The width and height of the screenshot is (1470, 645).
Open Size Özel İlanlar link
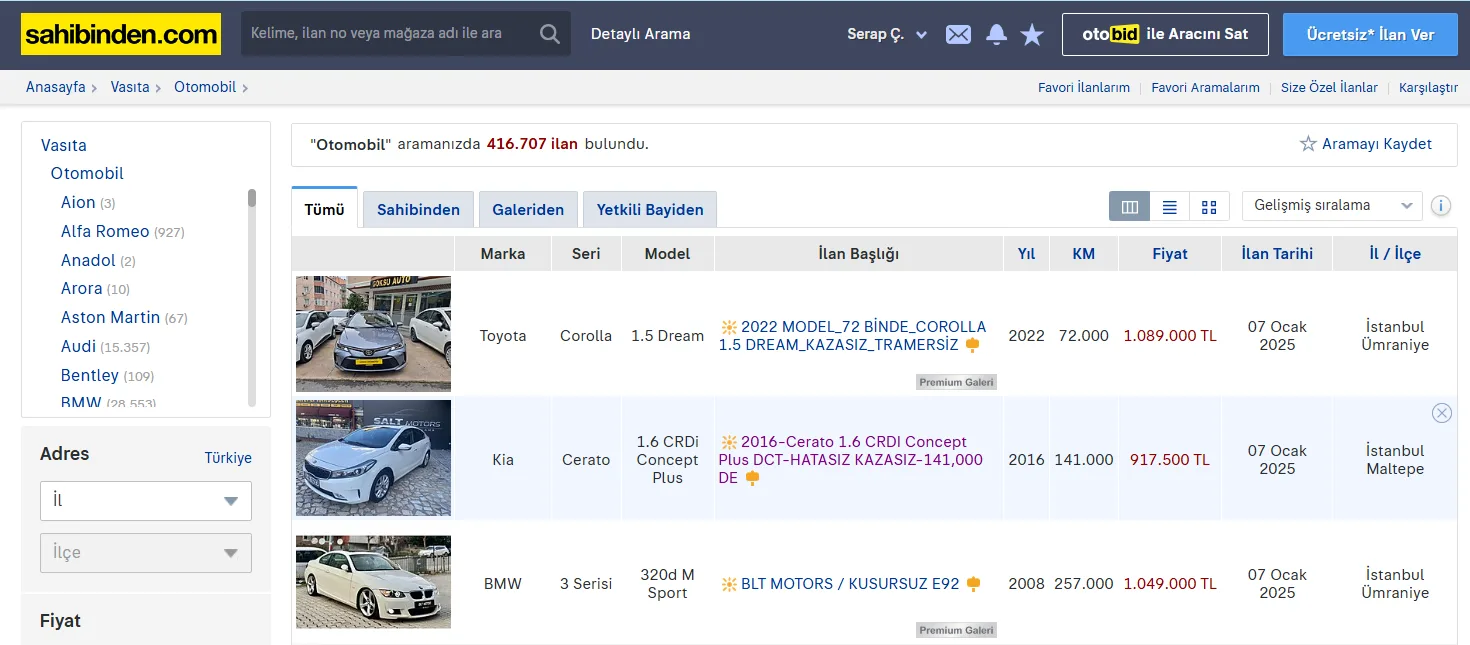point(1329,88)
